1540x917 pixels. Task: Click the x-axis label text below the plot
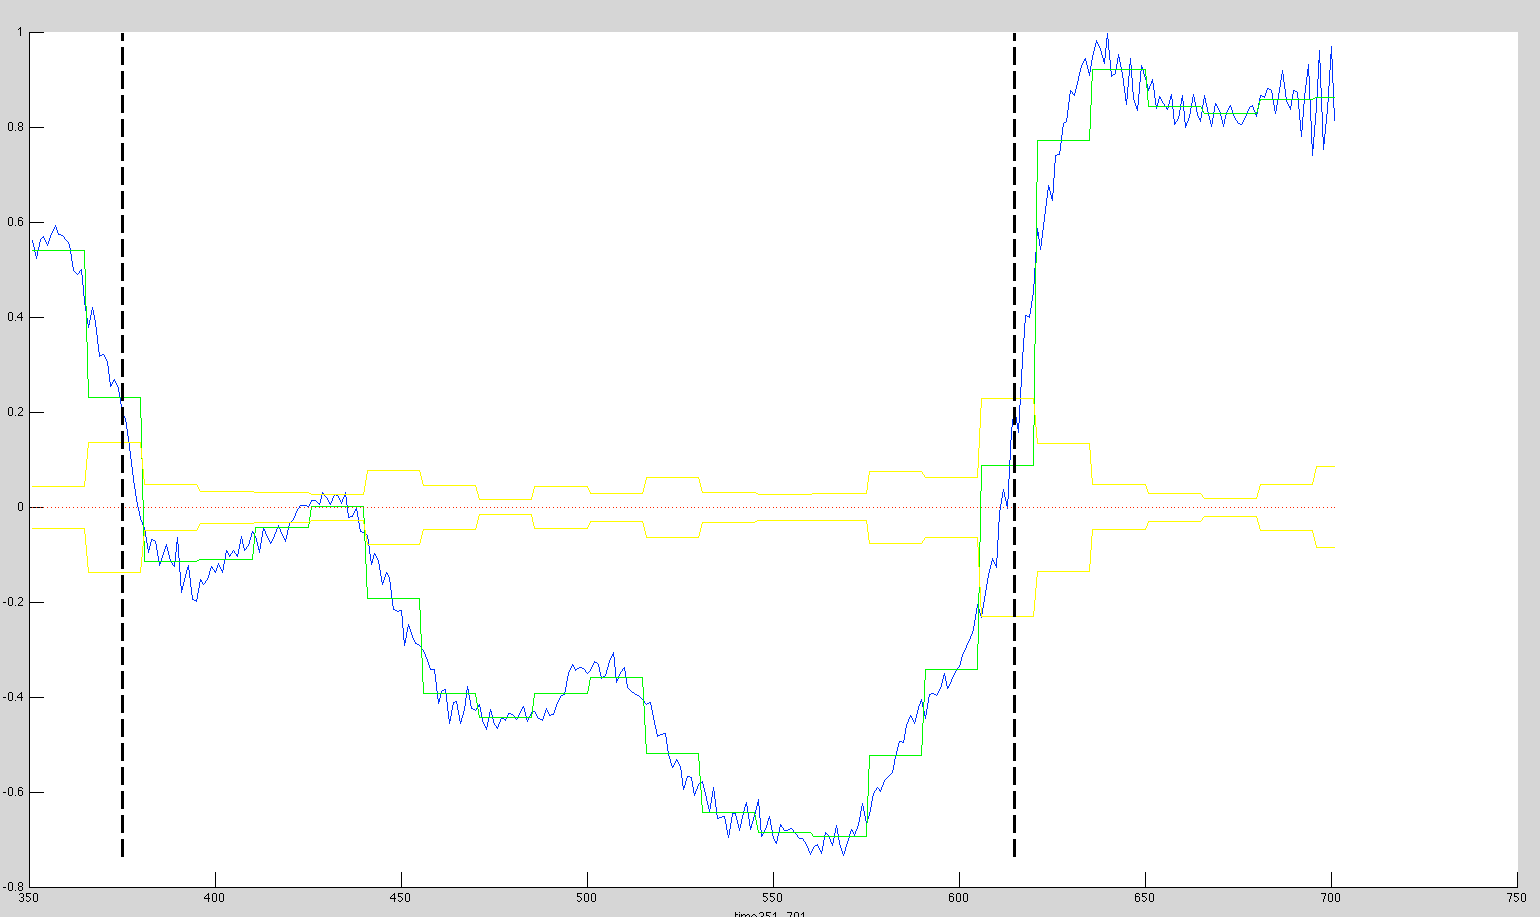tap(769, 914)
